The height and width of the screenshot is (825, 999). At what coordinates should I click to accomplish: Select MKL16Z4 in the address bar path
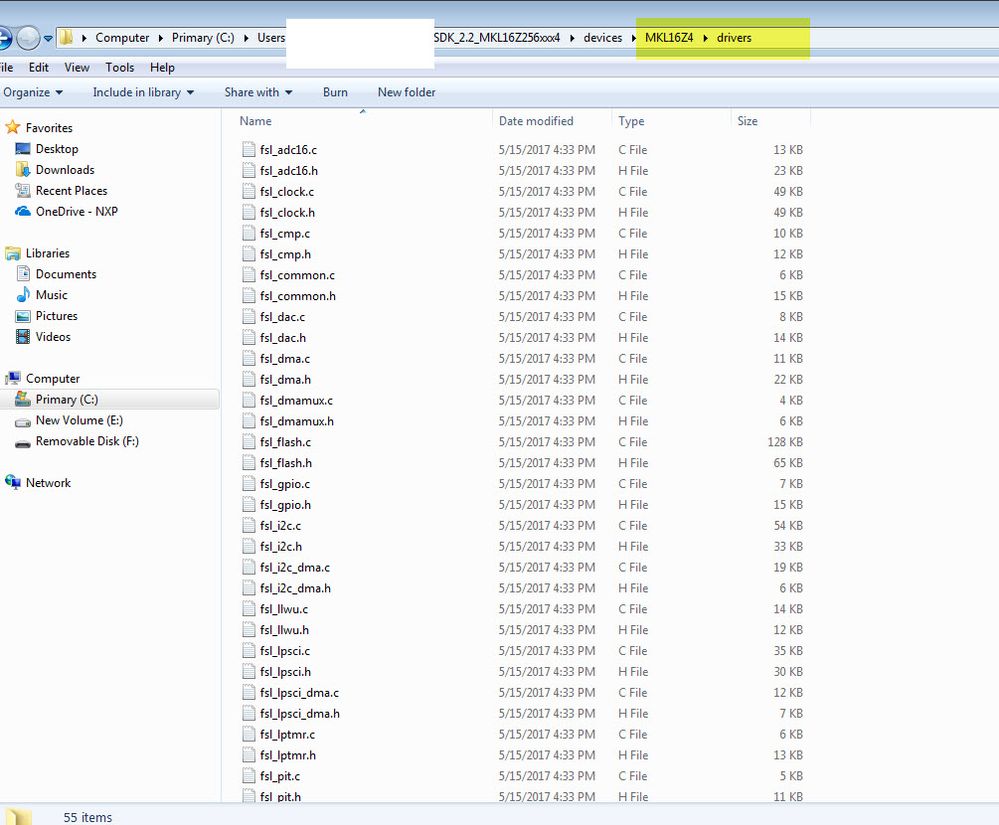[x=669, y=38]
